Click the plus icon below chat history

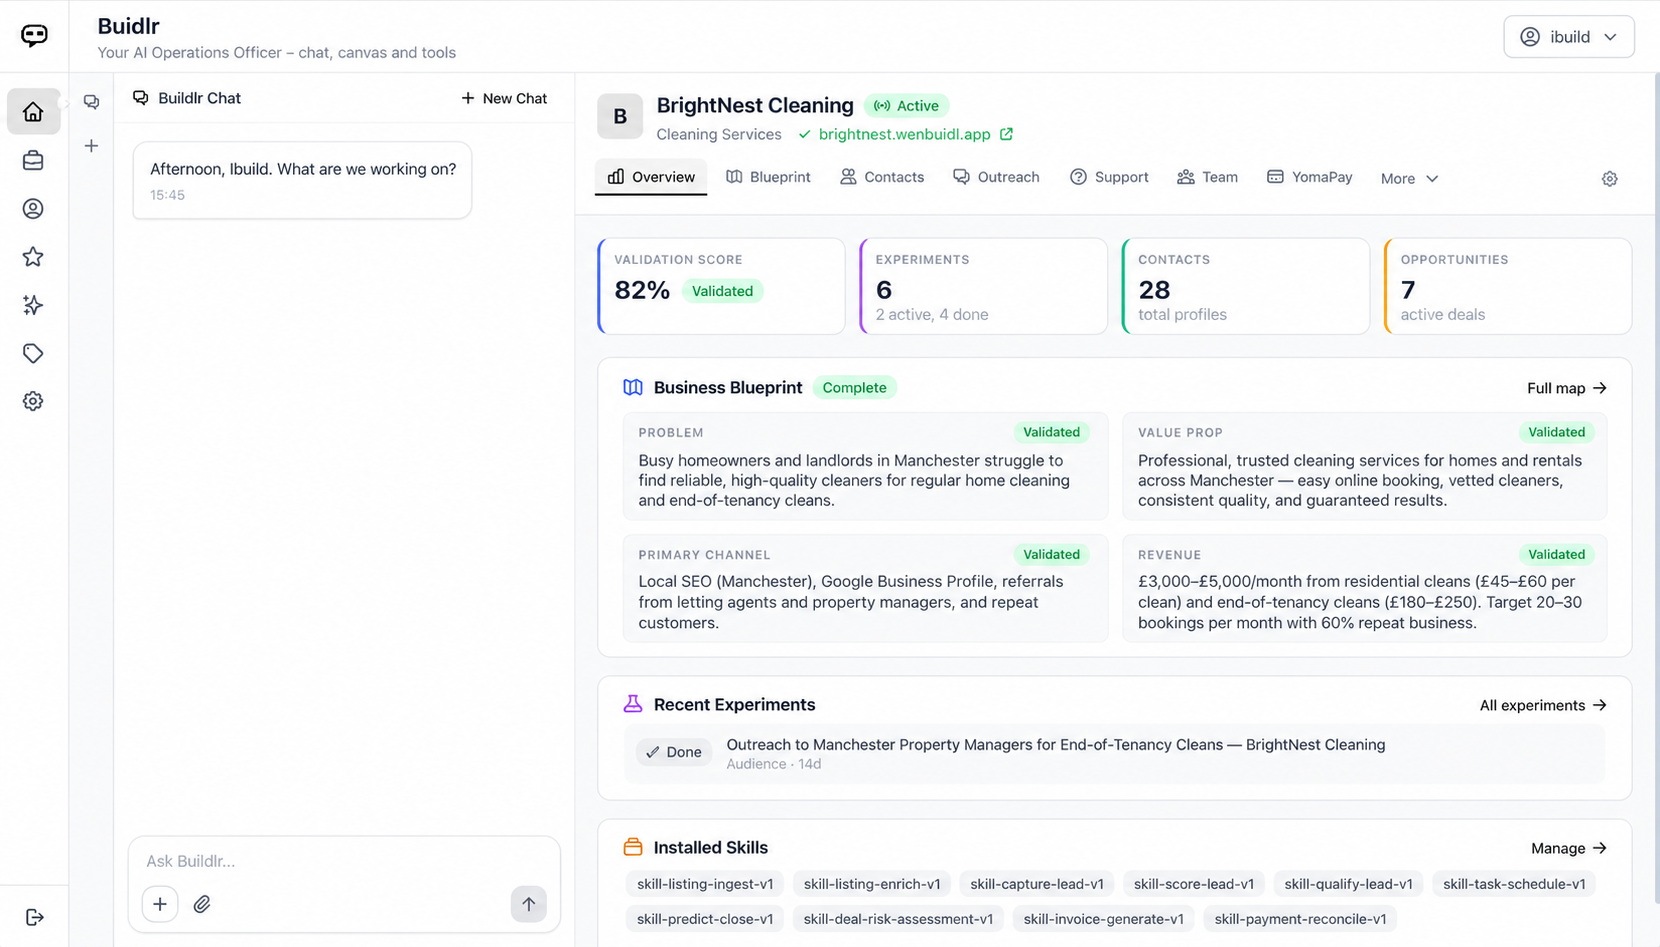click(91, 146)
